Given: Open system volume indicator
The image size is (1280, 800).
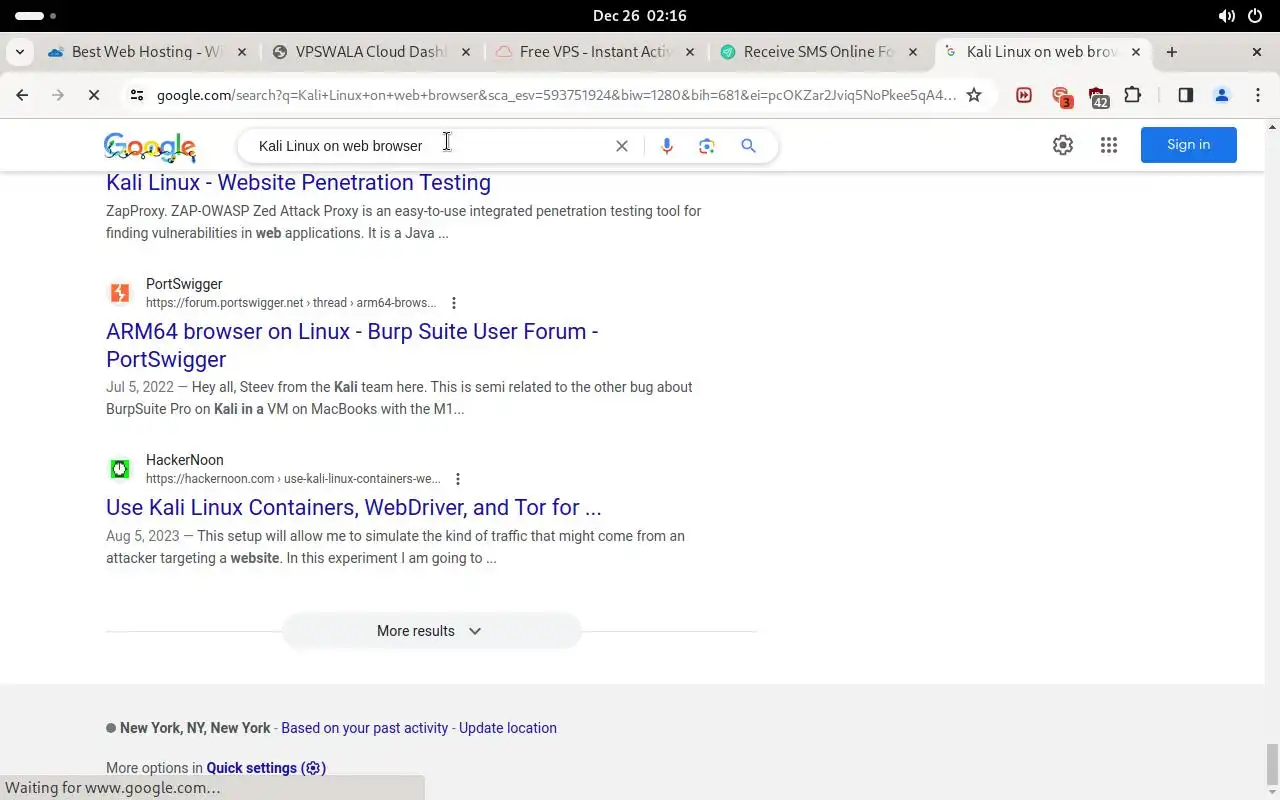Looking at the screenshot, I should (x=1226, y=16).
